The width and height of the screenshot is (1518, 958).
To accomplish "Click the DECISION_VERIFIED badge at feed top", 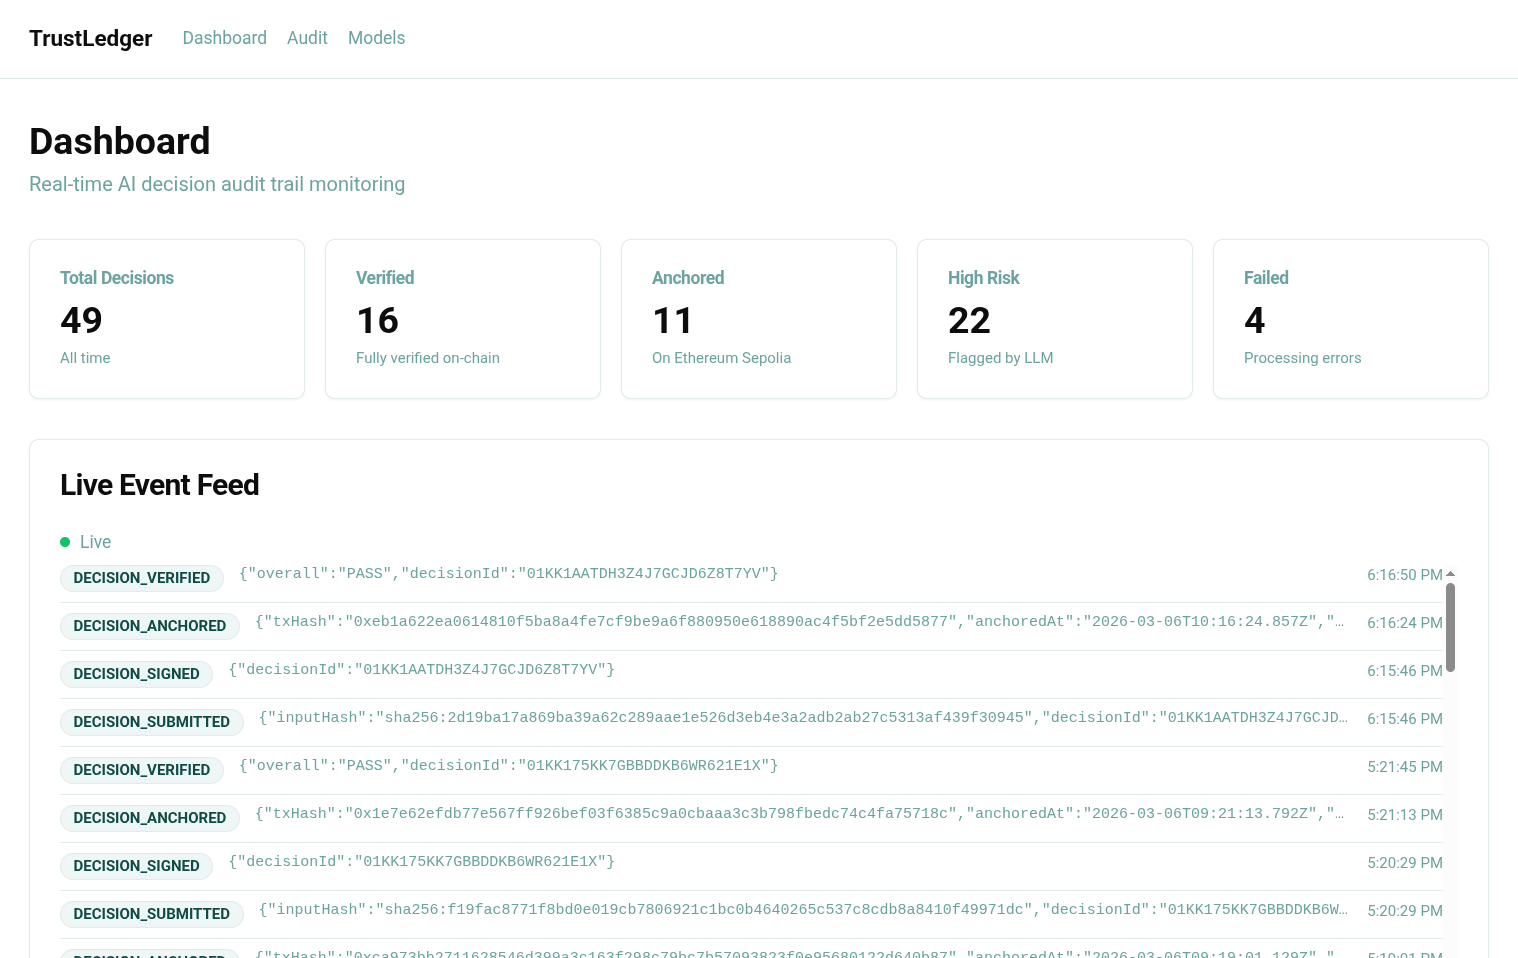I will (x=142, y=578).
